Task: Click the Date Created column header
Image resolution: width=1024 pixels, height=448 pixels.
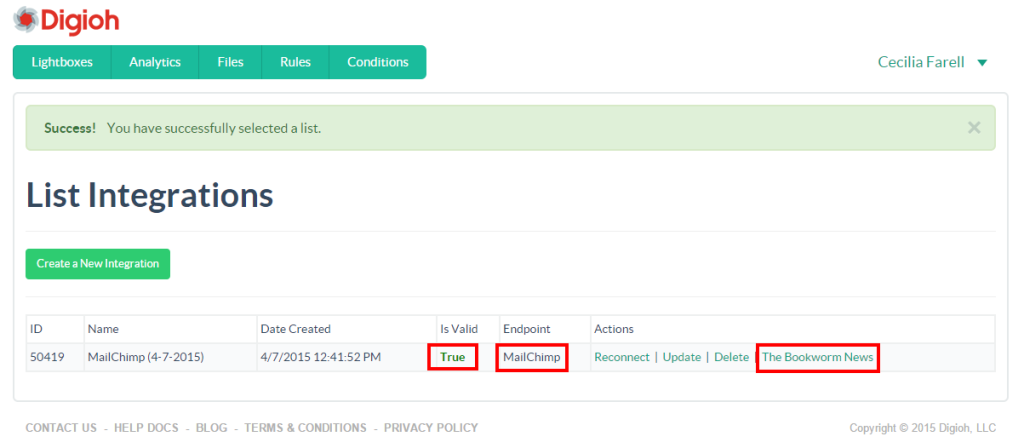Action: pos(295,329)
